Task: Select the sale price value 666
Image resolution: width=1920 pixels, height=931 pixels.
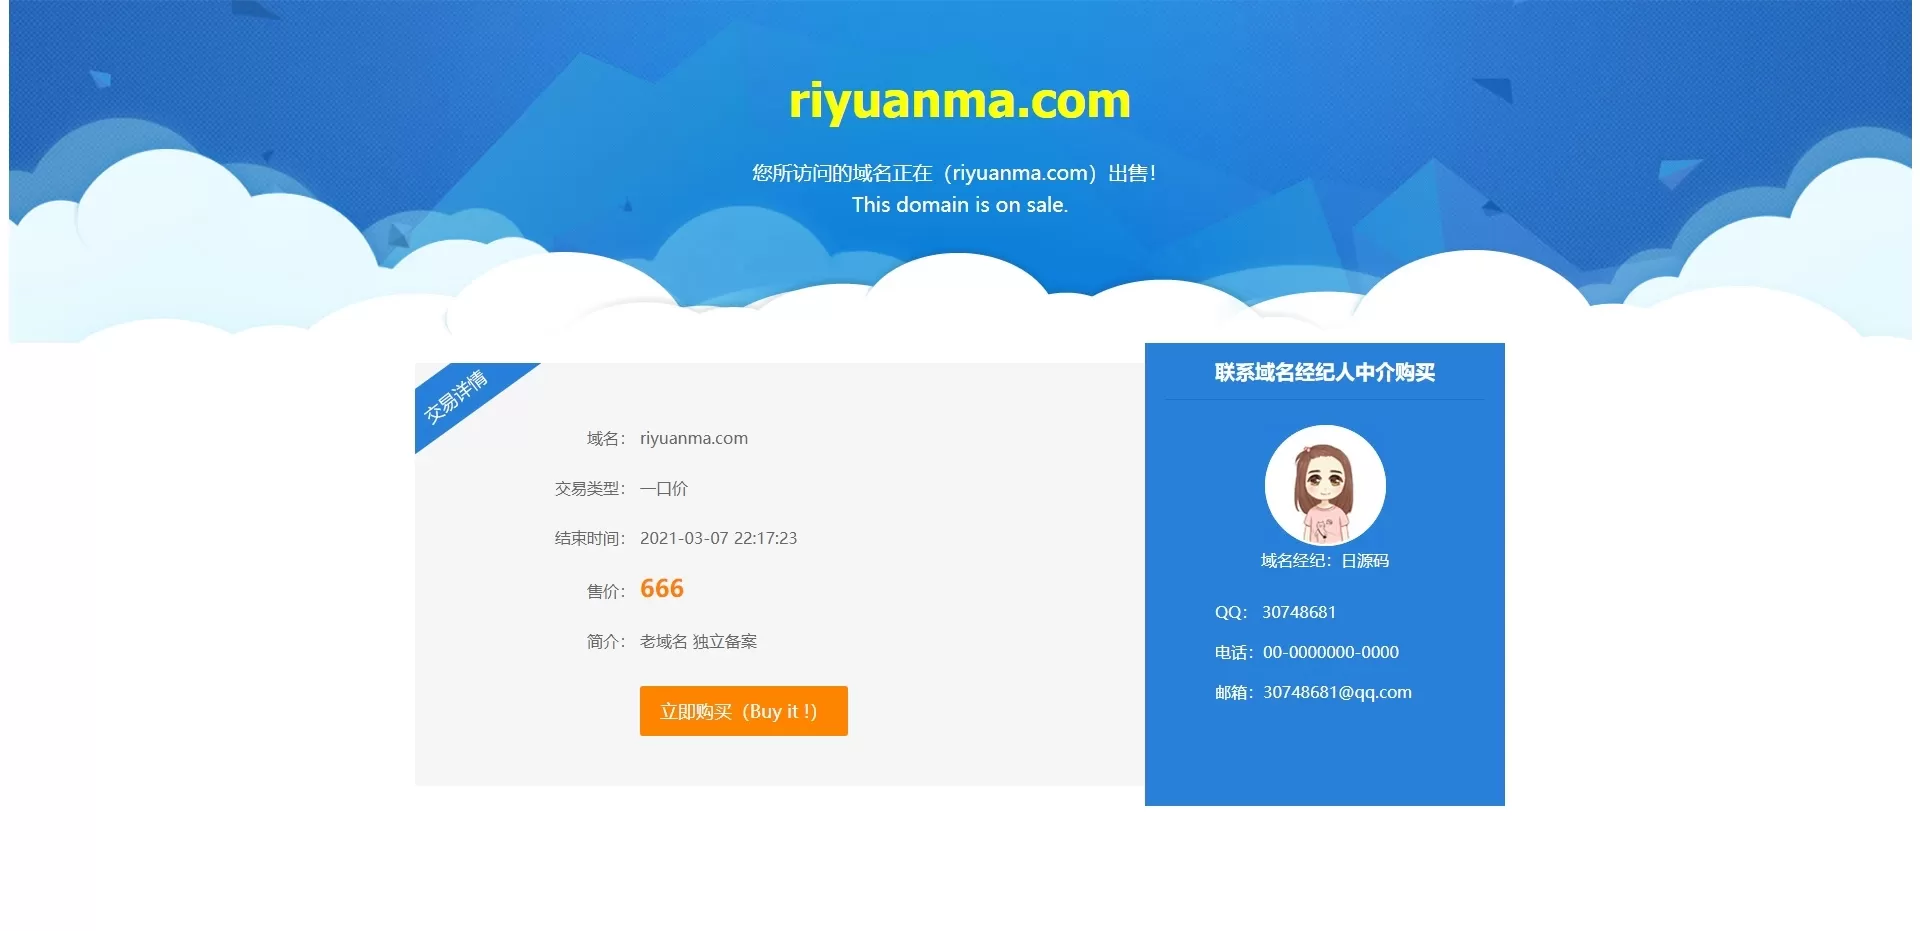Action: pyautogui.click(x=662, y=588)
